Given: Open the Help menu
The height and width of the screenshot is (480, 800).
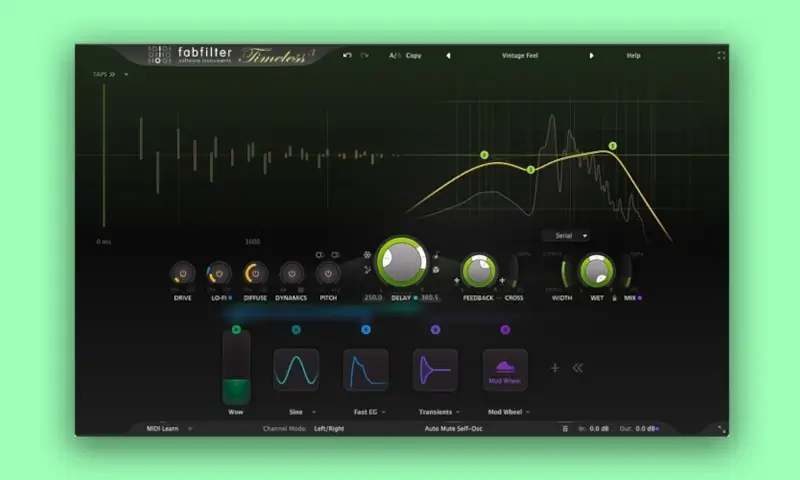Looking at the screenshot, I should coord(633,56).
